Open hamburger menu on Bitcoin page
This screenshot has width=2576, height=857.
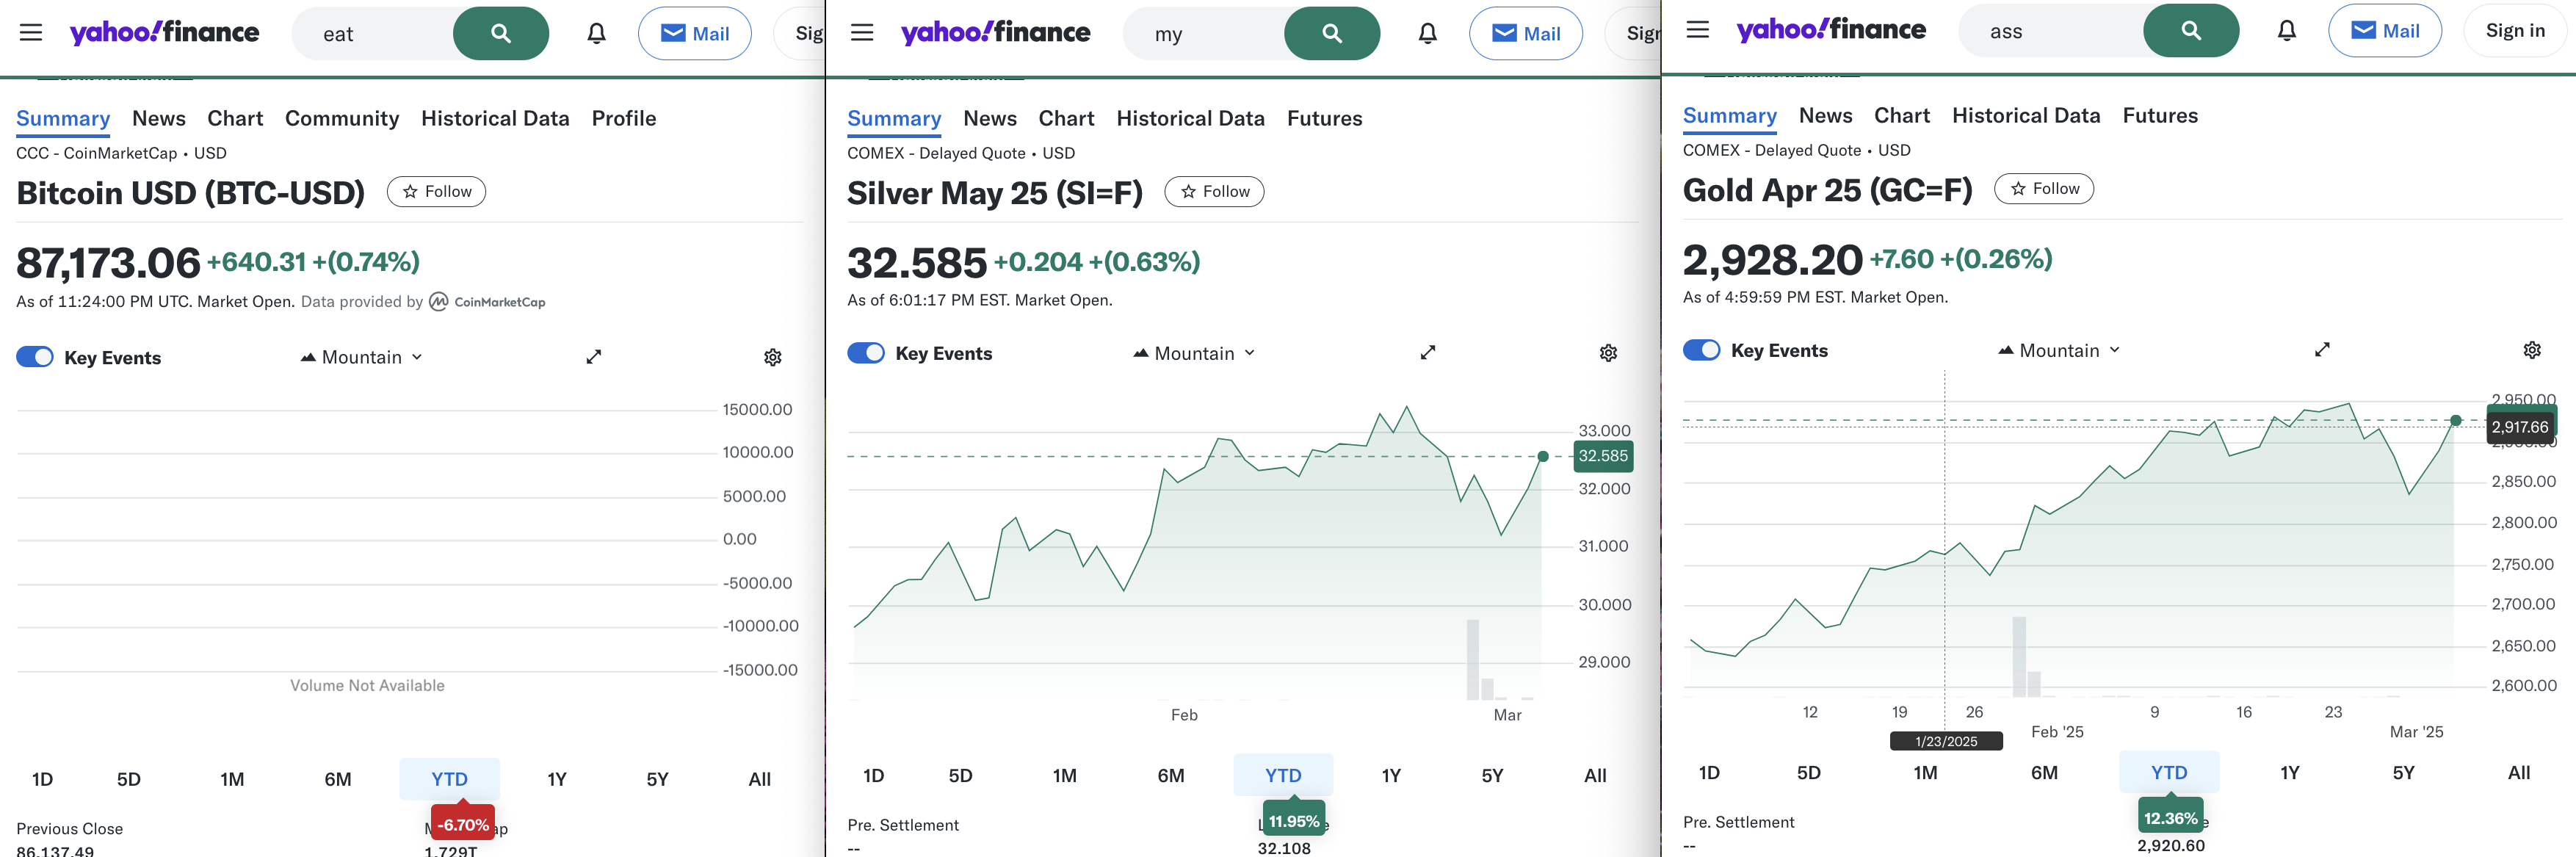[x=31, y=33]
